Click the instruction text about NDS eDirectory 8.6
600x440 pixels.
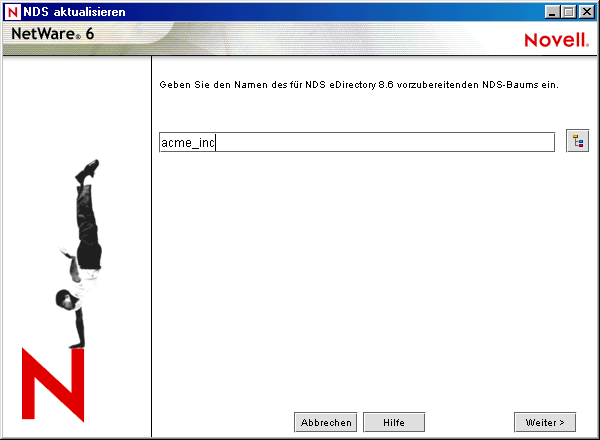pos(359,85)
